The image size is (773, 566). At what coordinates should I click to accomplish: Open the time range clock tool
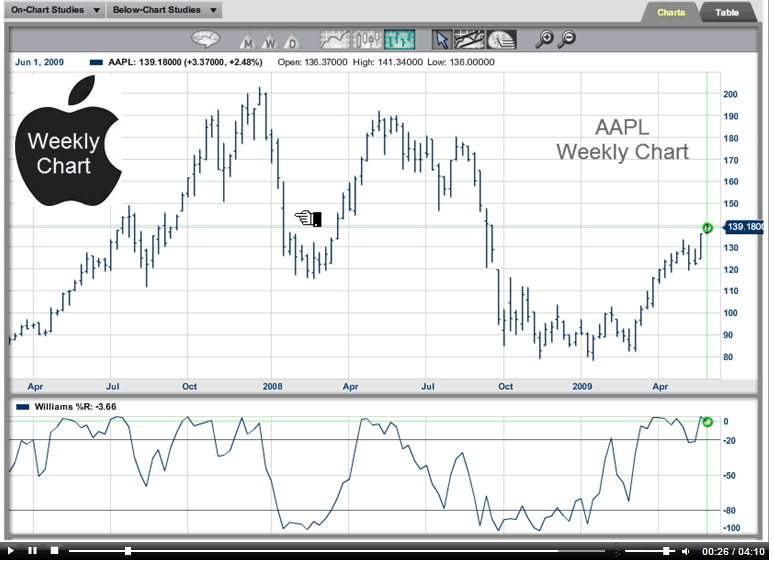(501, 39)
